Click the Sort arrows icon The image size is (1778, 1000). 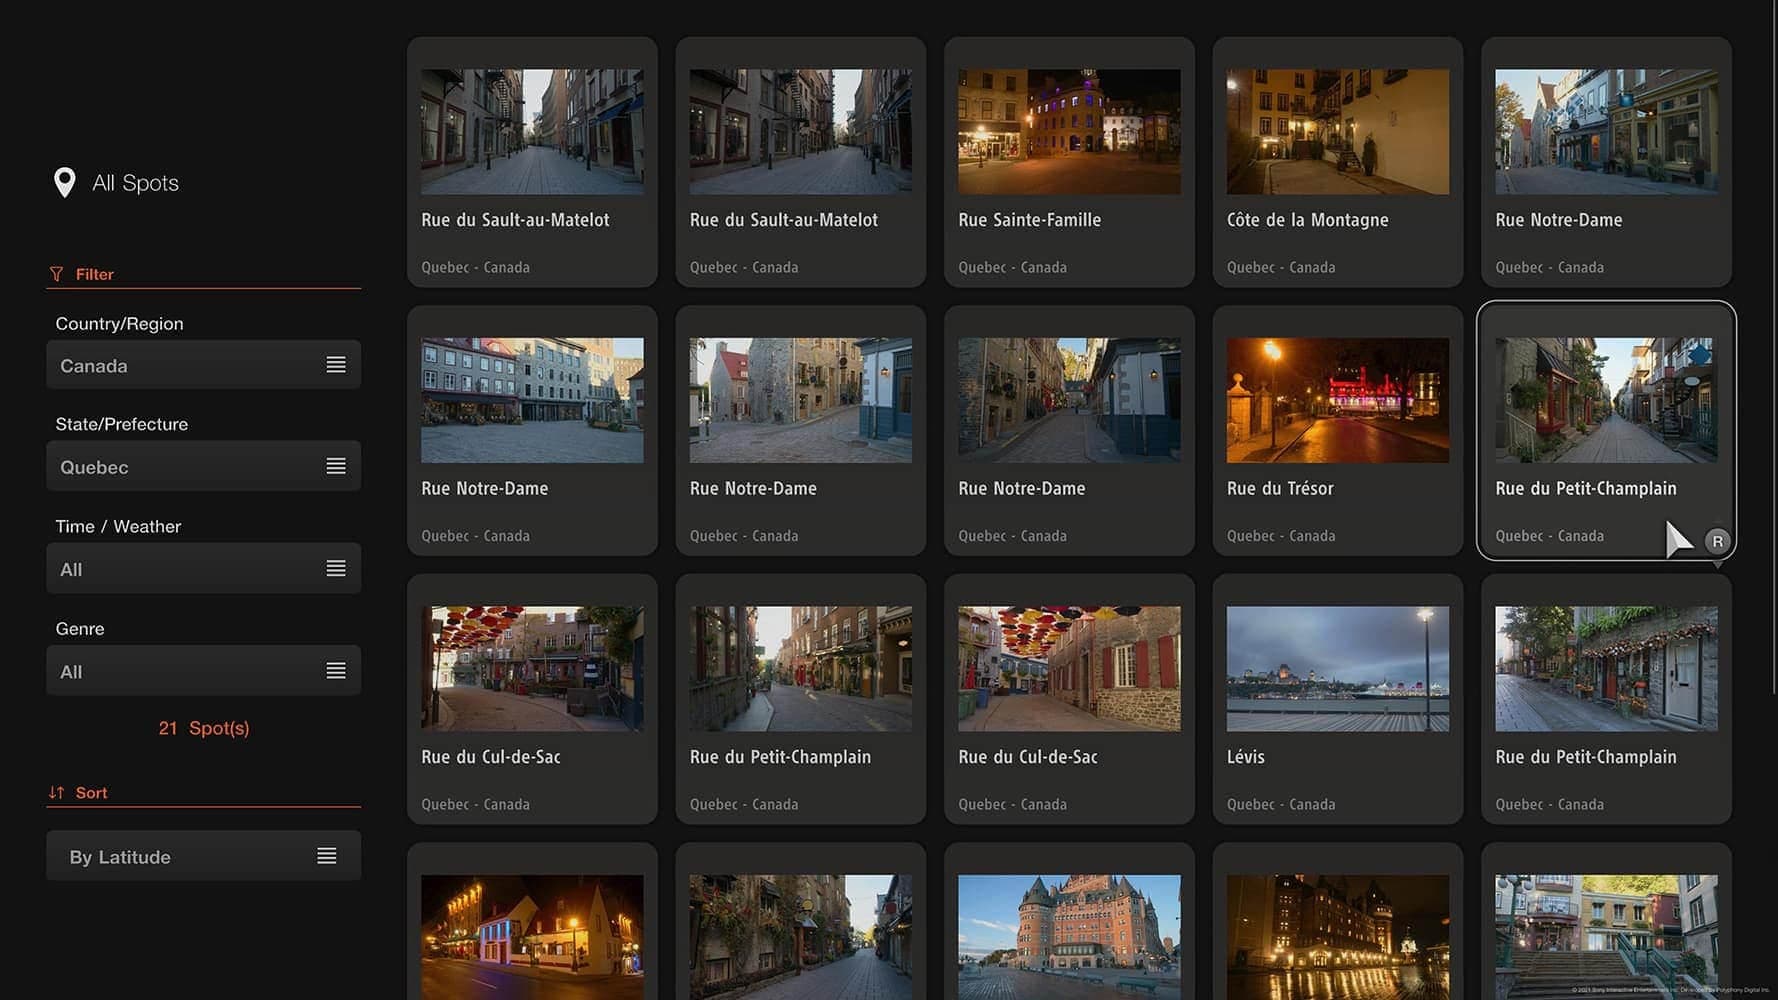click(56, 792)
